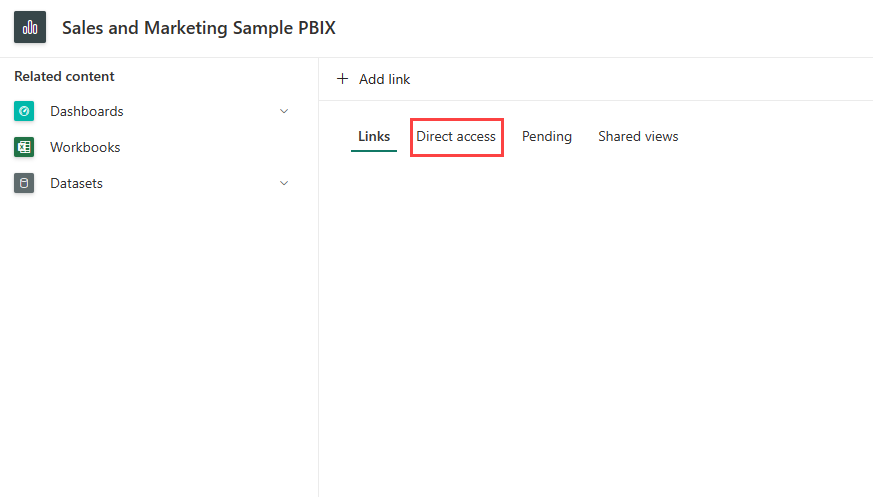The height and width of the screenshot is (497, 873).
Task: Open the Workbooks related content item
Action: (x=85, y=147)
